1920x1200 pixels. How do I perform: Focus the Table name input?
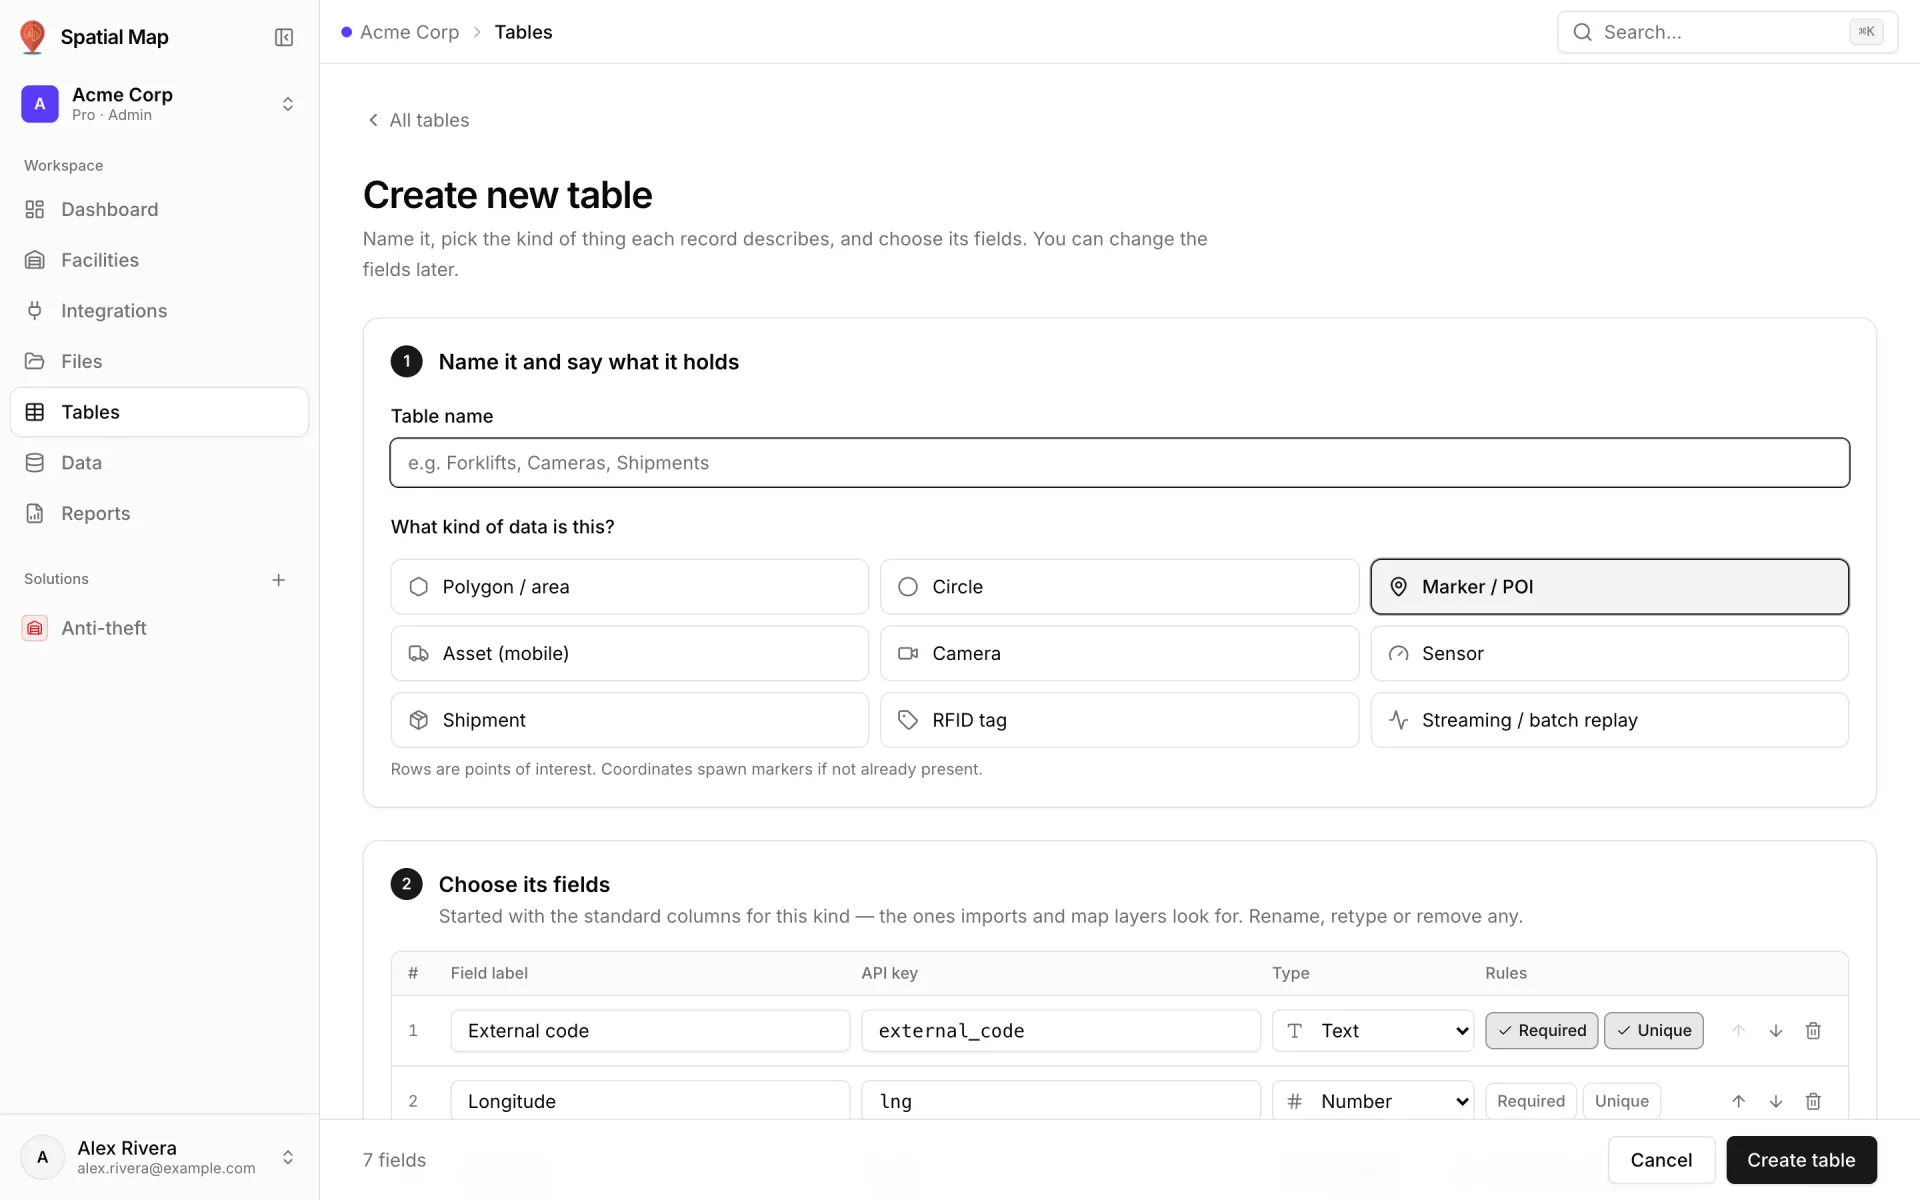(1119, 463)
